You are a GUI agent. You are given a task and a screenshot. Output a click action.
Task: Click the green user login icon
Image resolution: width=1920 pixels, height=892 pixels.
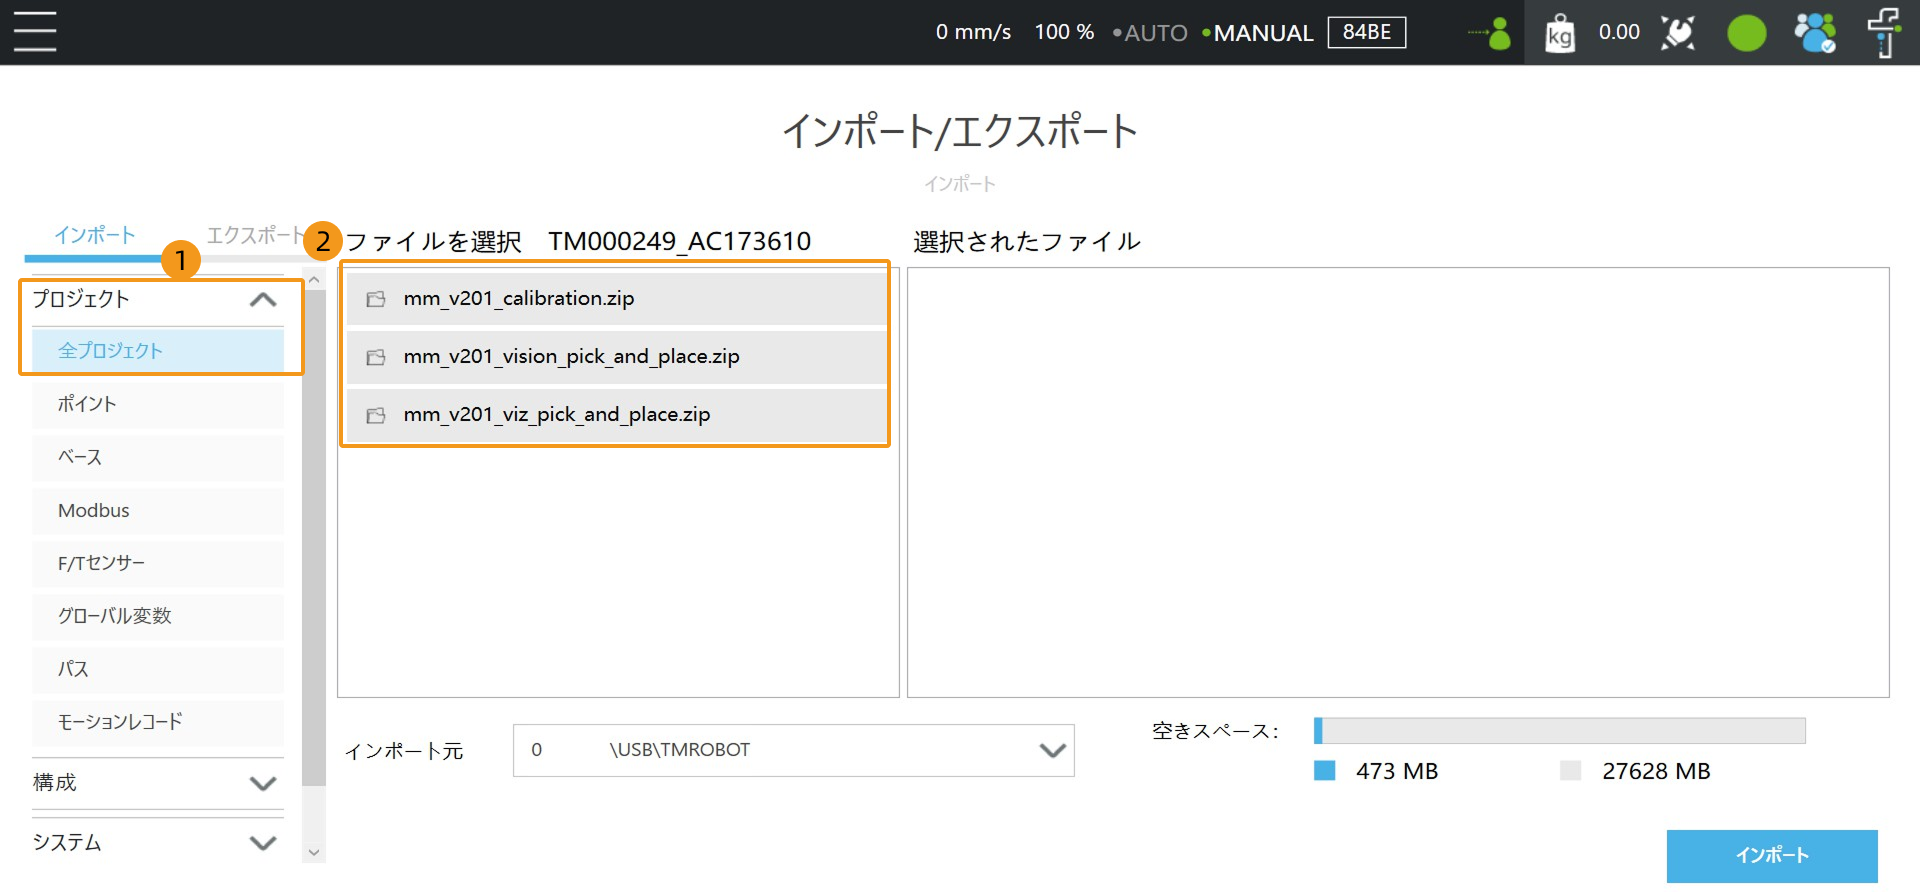click(1491, 33)
